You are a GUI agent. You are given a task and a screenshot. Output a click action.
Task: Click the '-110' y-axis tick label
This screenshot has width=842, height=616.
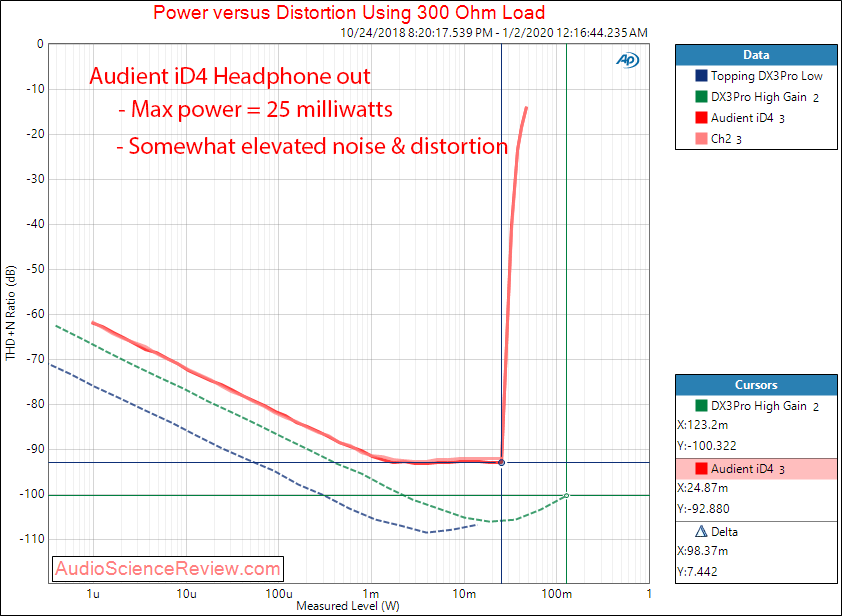32,539
